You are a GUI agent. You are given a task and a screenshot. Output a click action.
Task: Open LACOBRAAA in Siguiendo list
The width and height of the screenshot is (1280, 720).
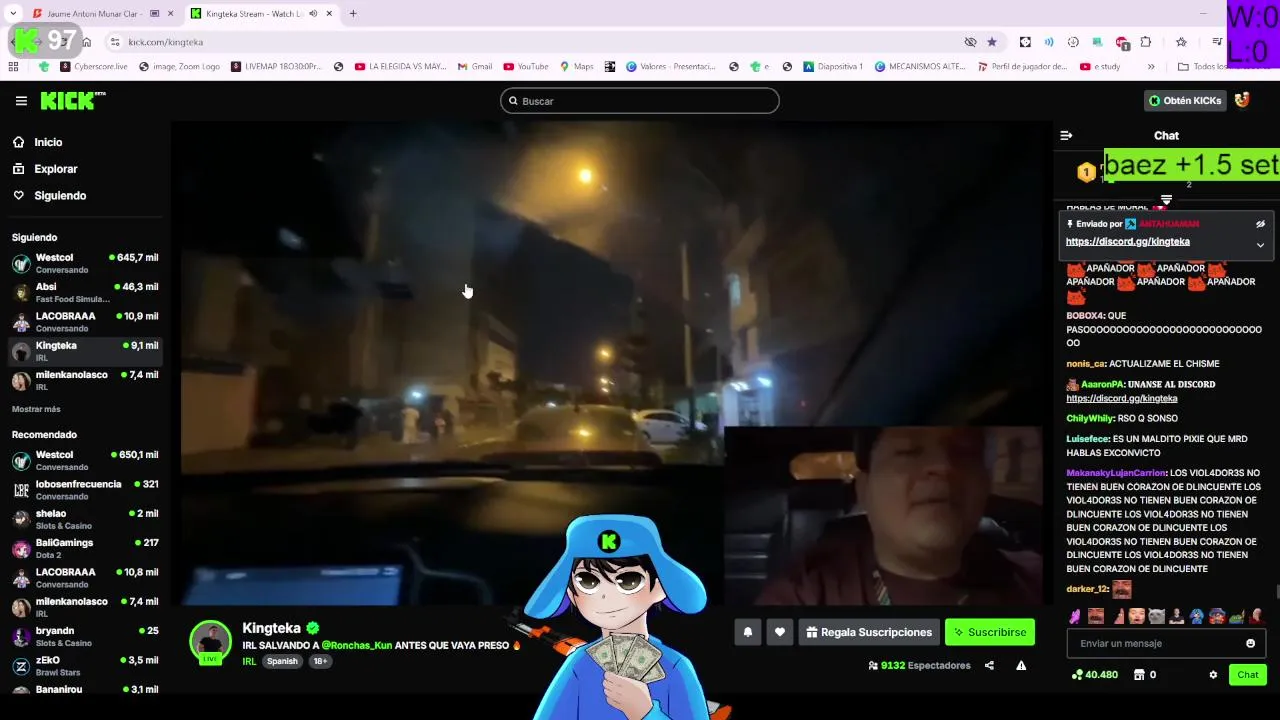pos(85,322)
